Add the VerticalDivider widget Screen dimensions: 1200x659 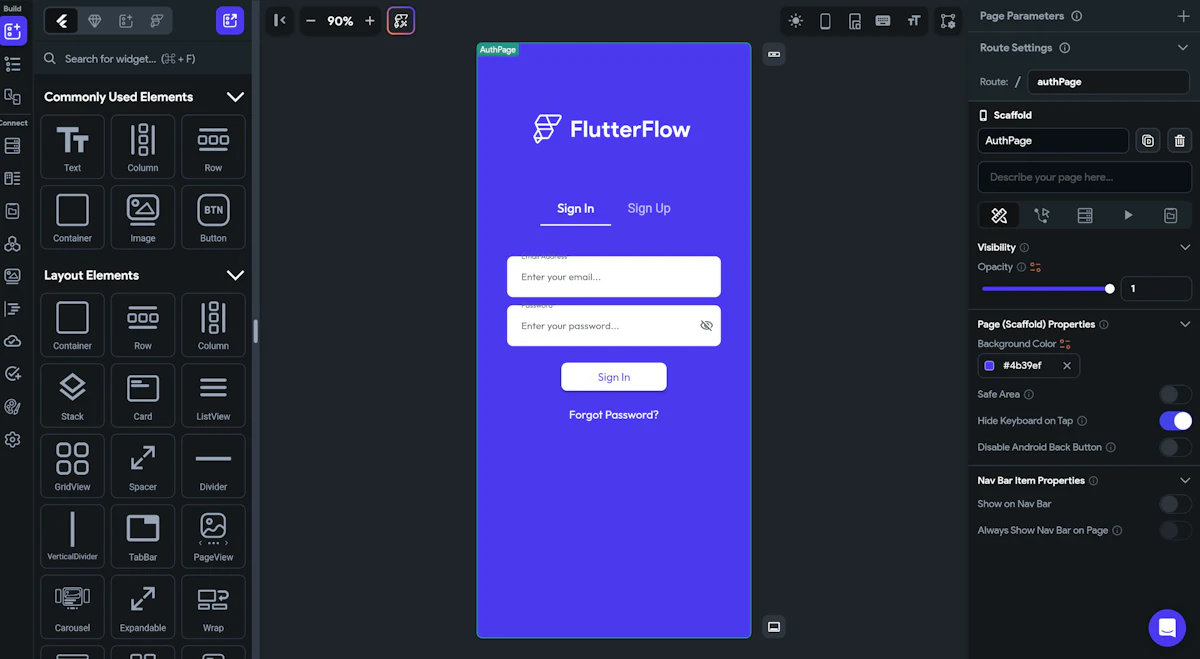click(72, 535)
